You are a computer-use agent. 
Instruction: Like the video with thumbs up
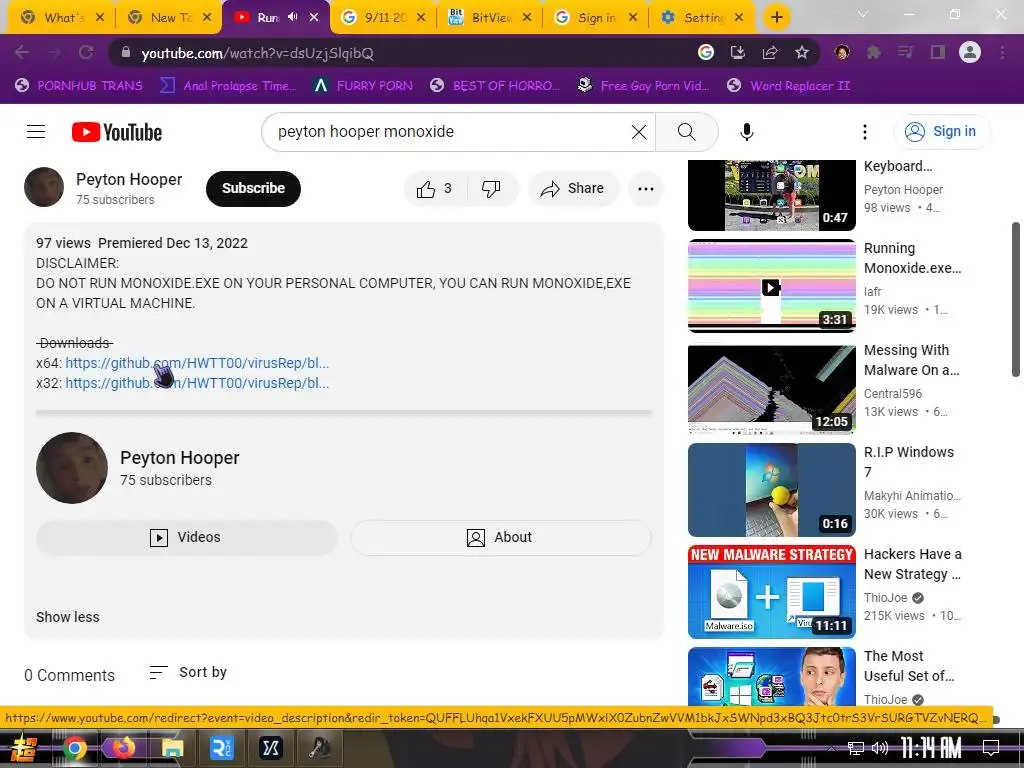436,189
